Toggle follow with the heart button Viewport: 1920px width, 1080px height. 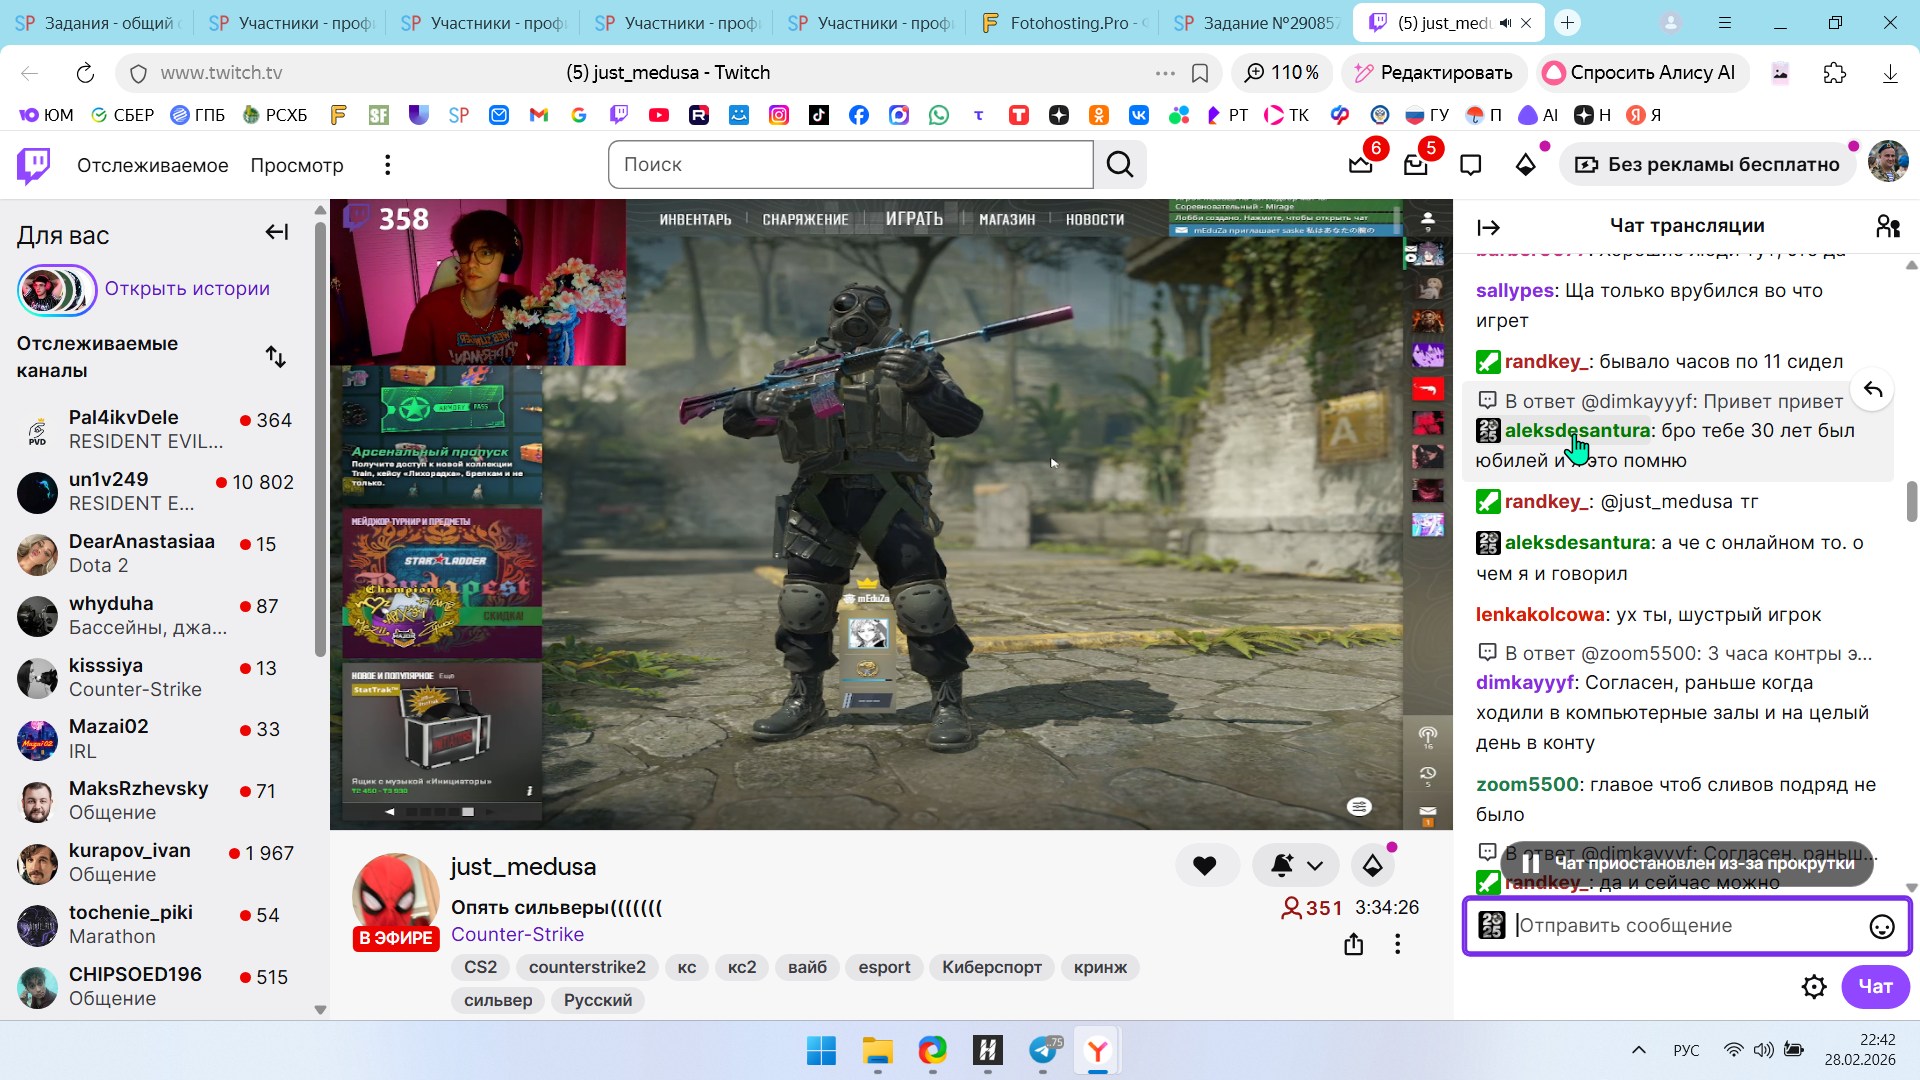[x=1204, y=866]
